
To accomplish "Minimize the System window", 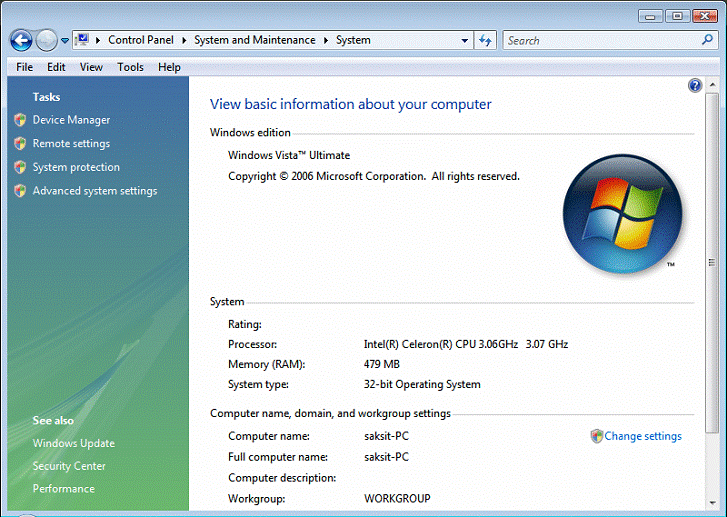I will pos(650,17).
